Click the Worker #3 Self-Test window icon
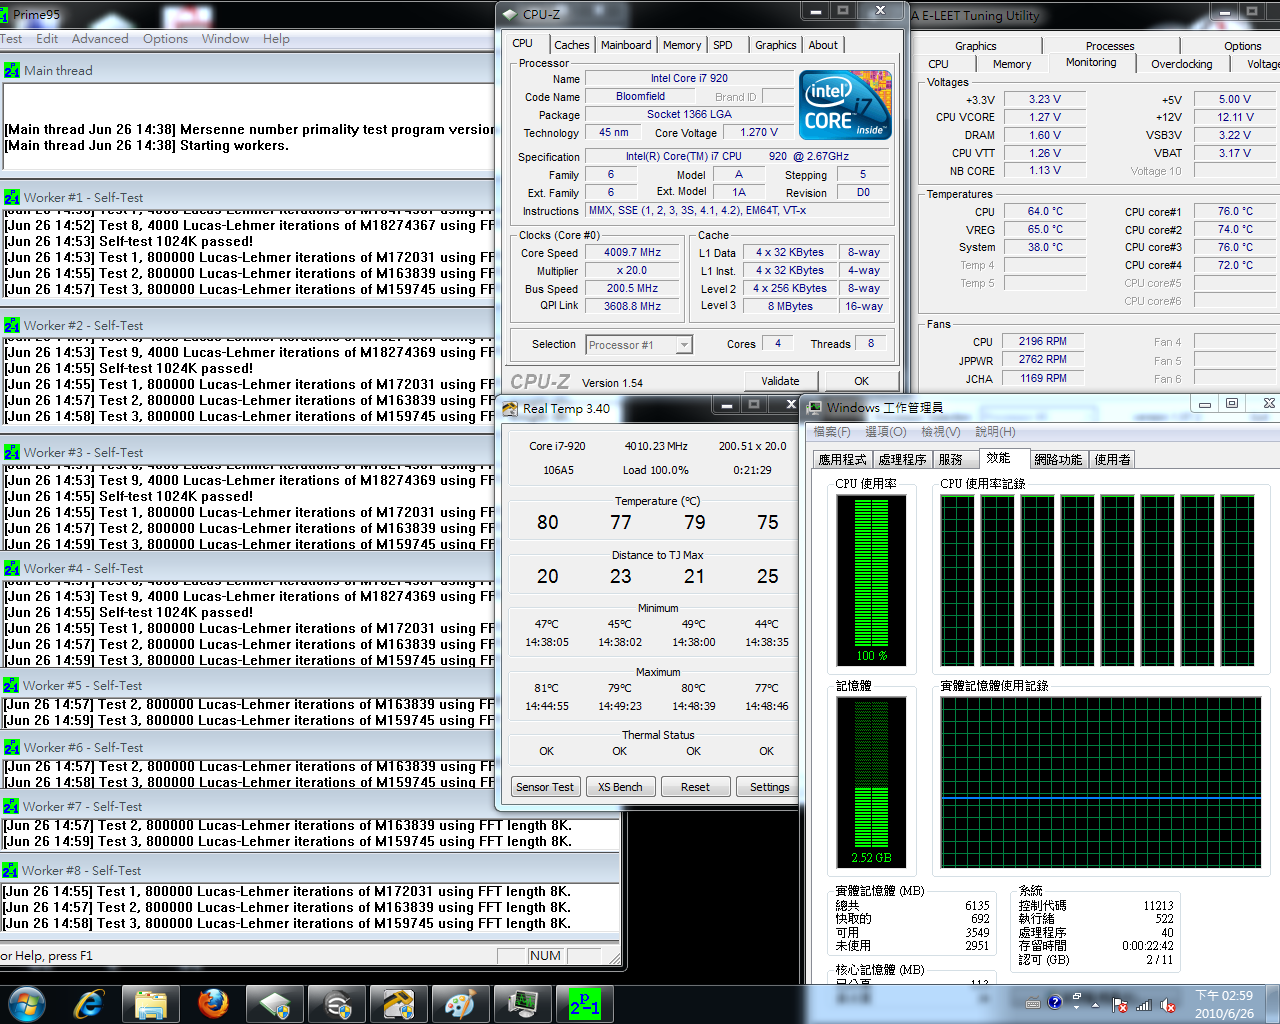Viewport: 1280px width, 1024px height. point(12,453)
